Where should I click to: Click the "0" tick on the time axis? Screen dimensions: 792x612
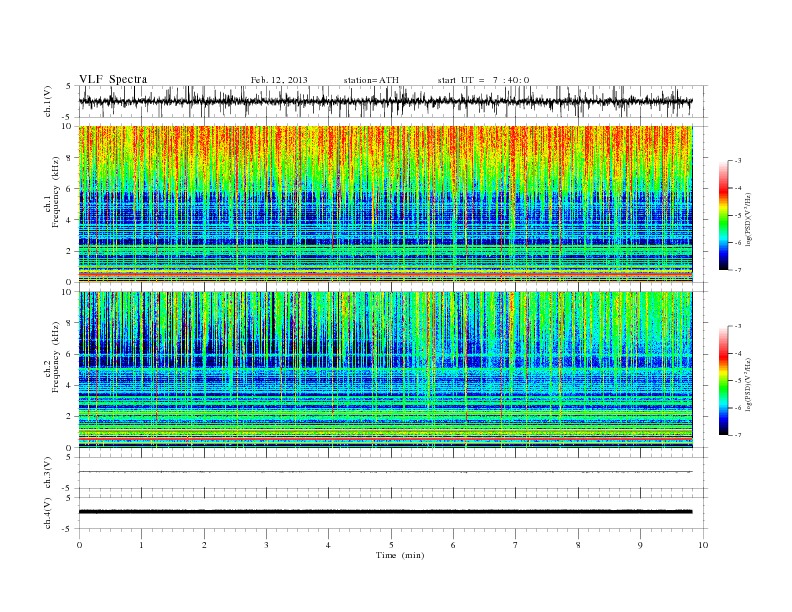79,545
